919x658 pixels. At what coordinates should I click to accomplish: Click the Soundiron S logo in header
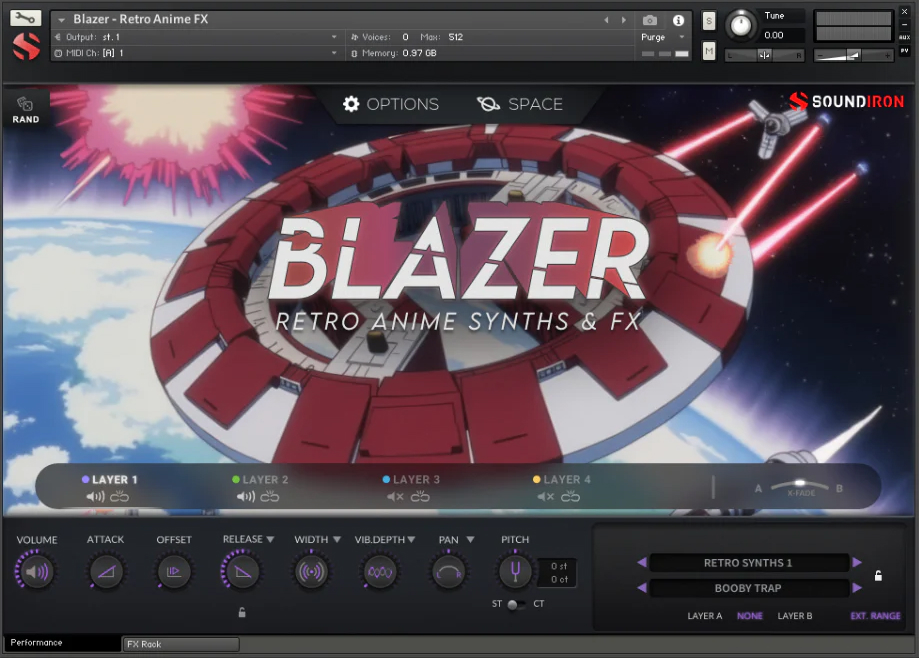pos(26,46)
